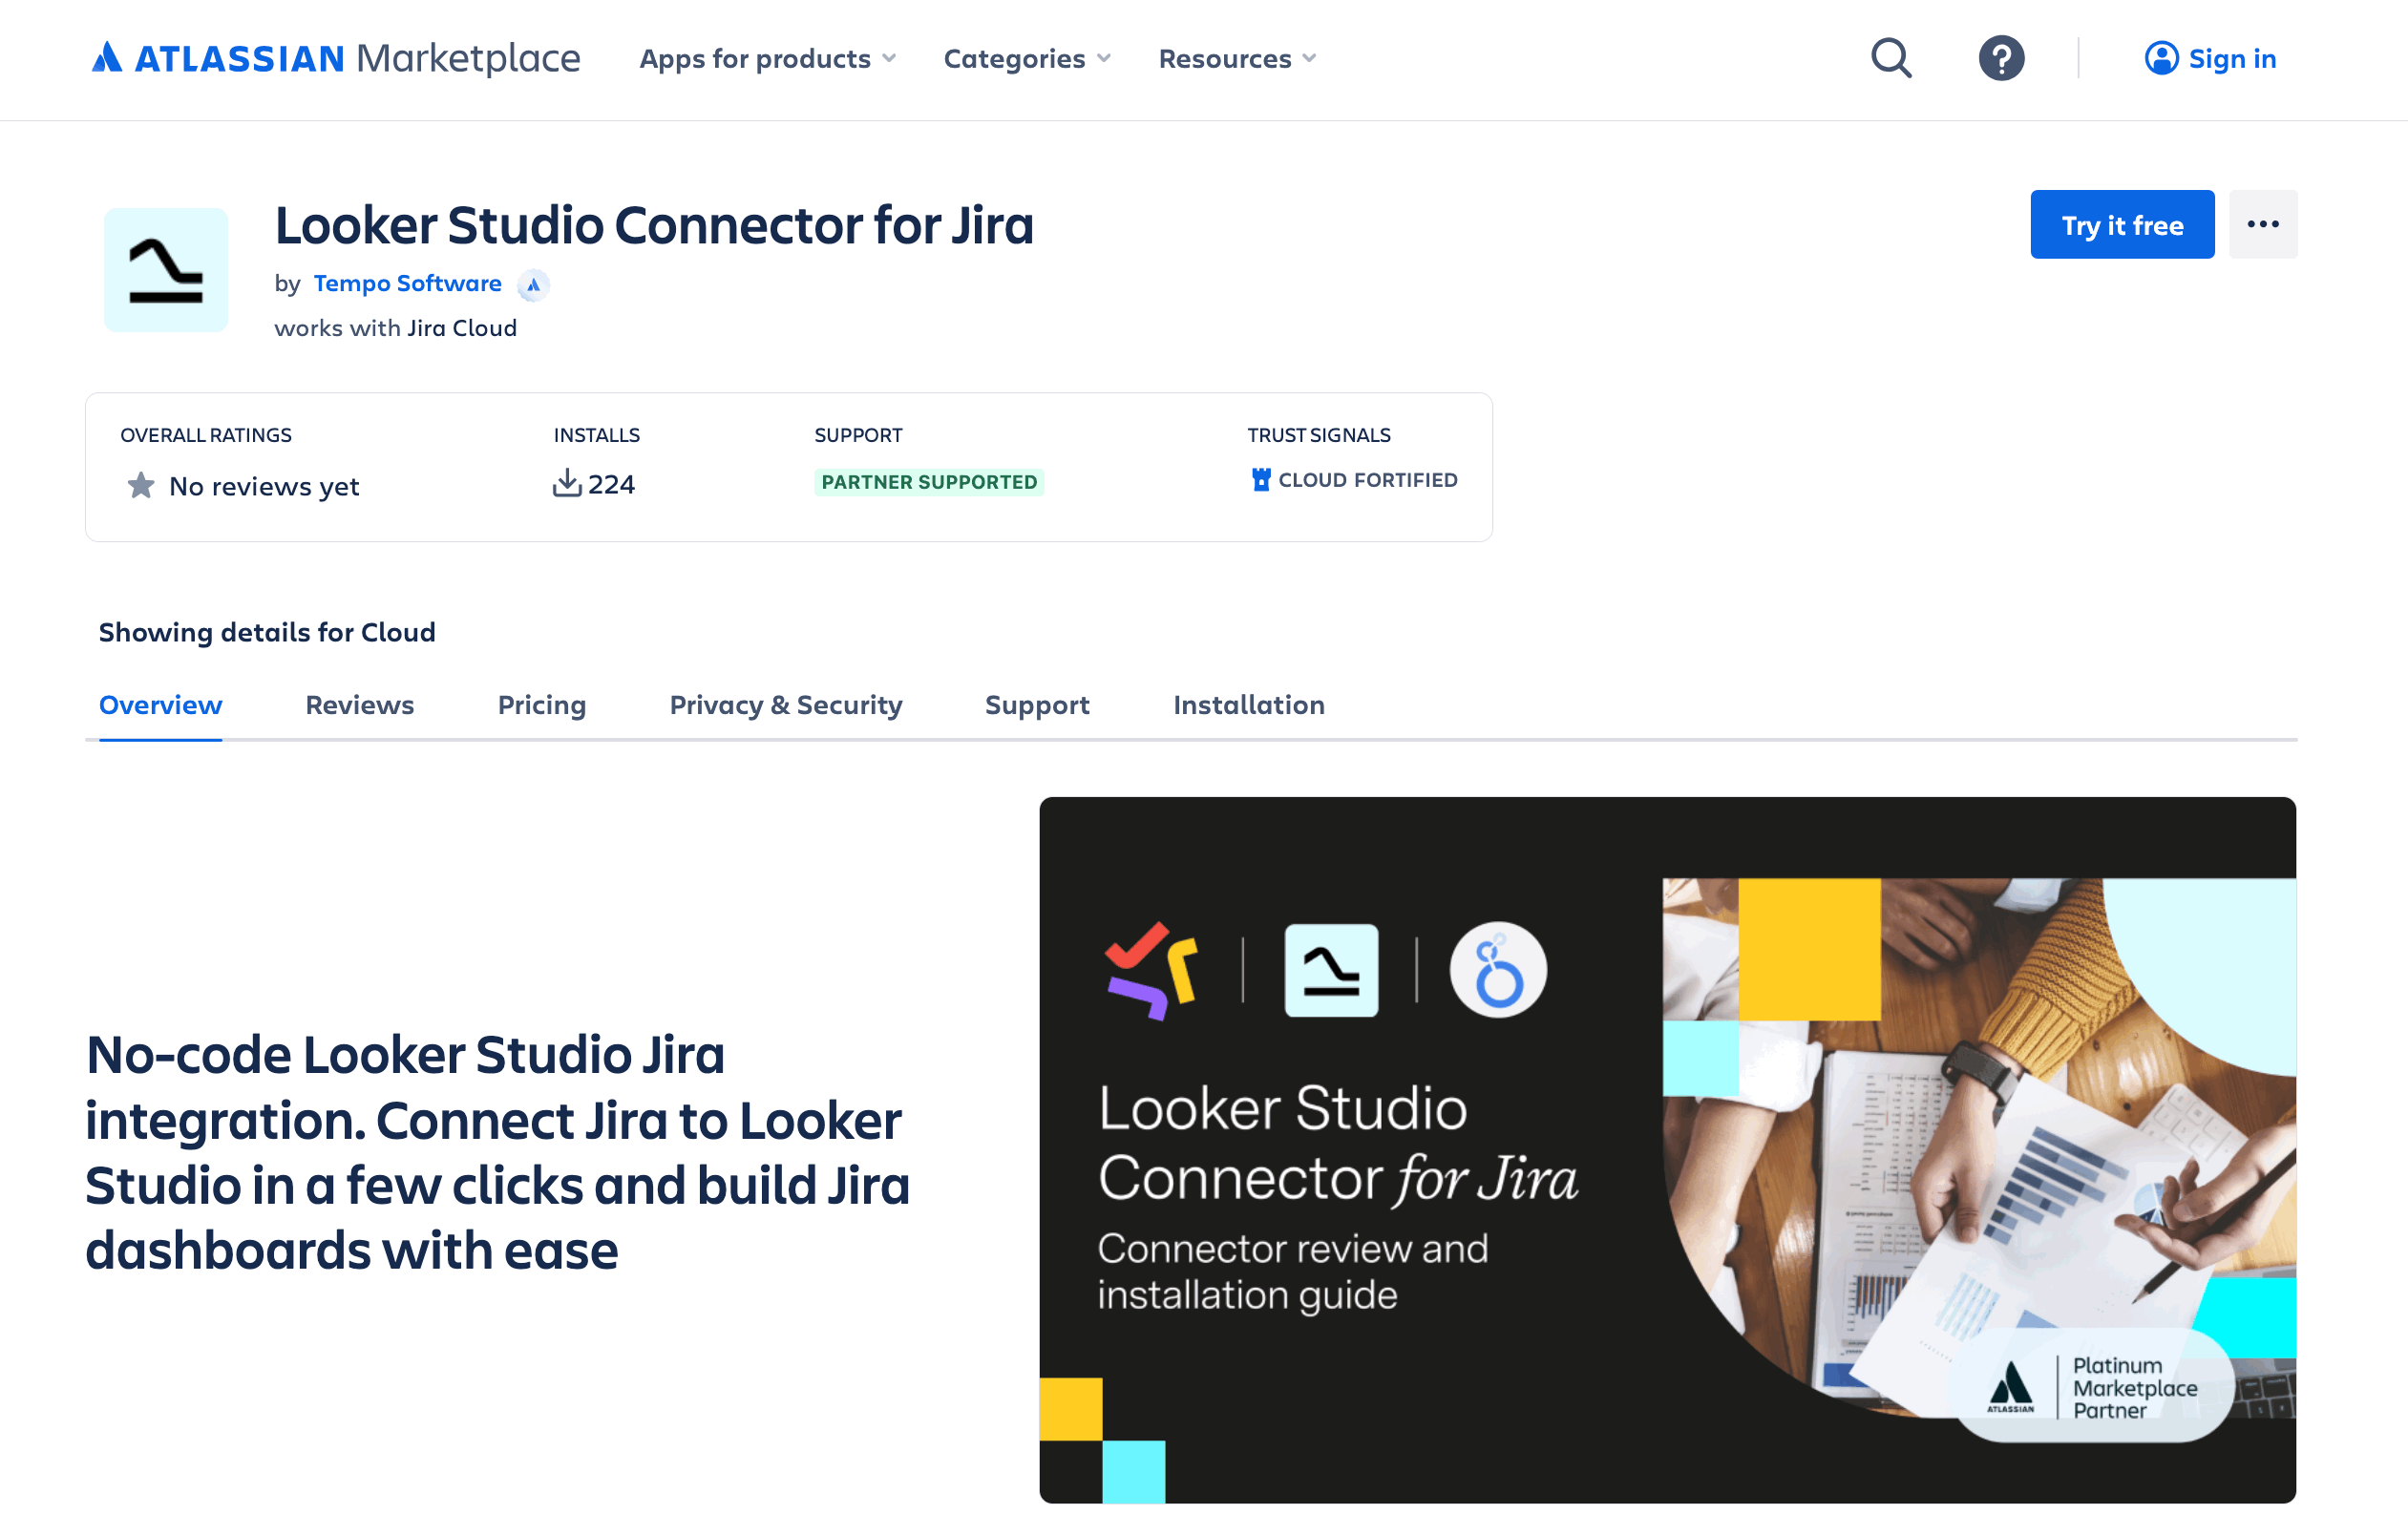2408x1535 pixels.
Task: Click the installs download icon
Action: 567,483
